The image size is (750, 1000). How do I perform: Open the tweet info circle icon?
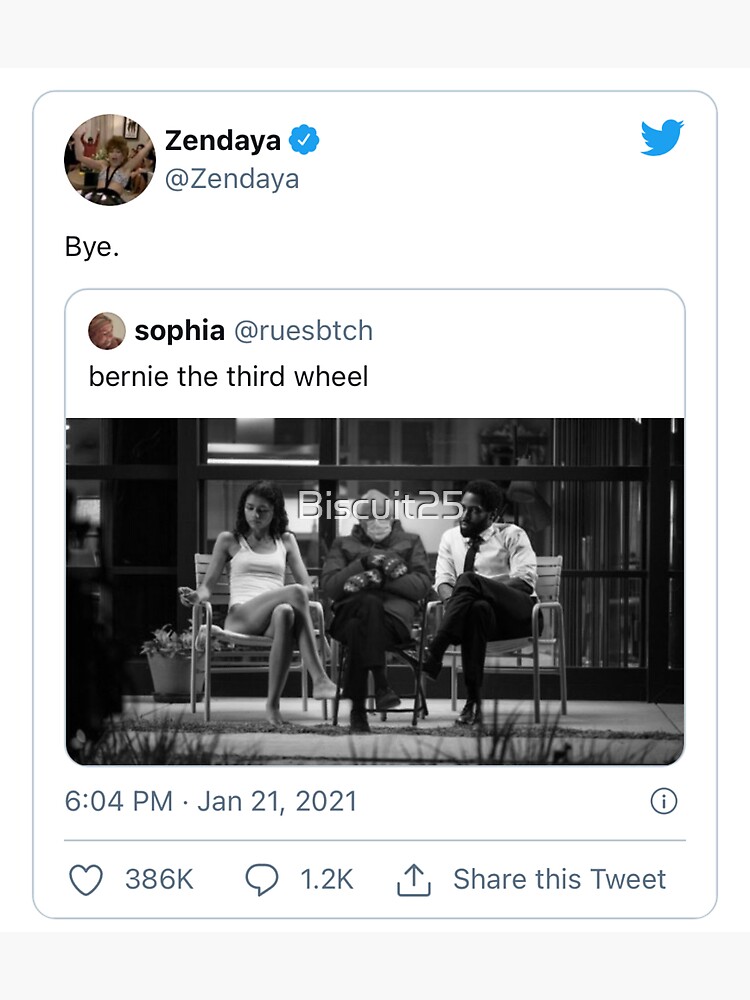[664, 801]
